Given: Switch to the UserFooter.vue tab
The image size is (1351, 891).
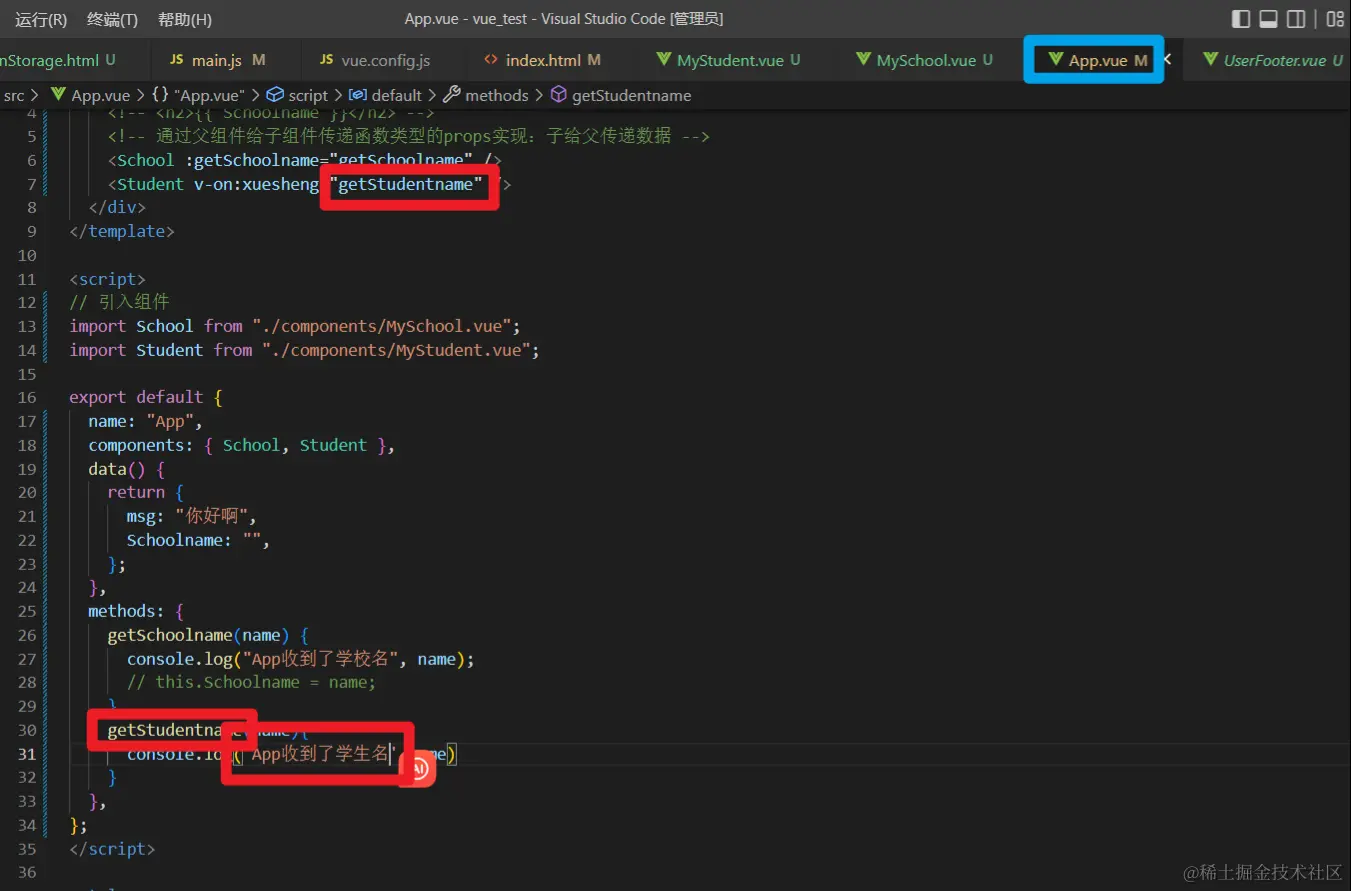Looking at the screenshot, I should click(x=1273, y=60).
